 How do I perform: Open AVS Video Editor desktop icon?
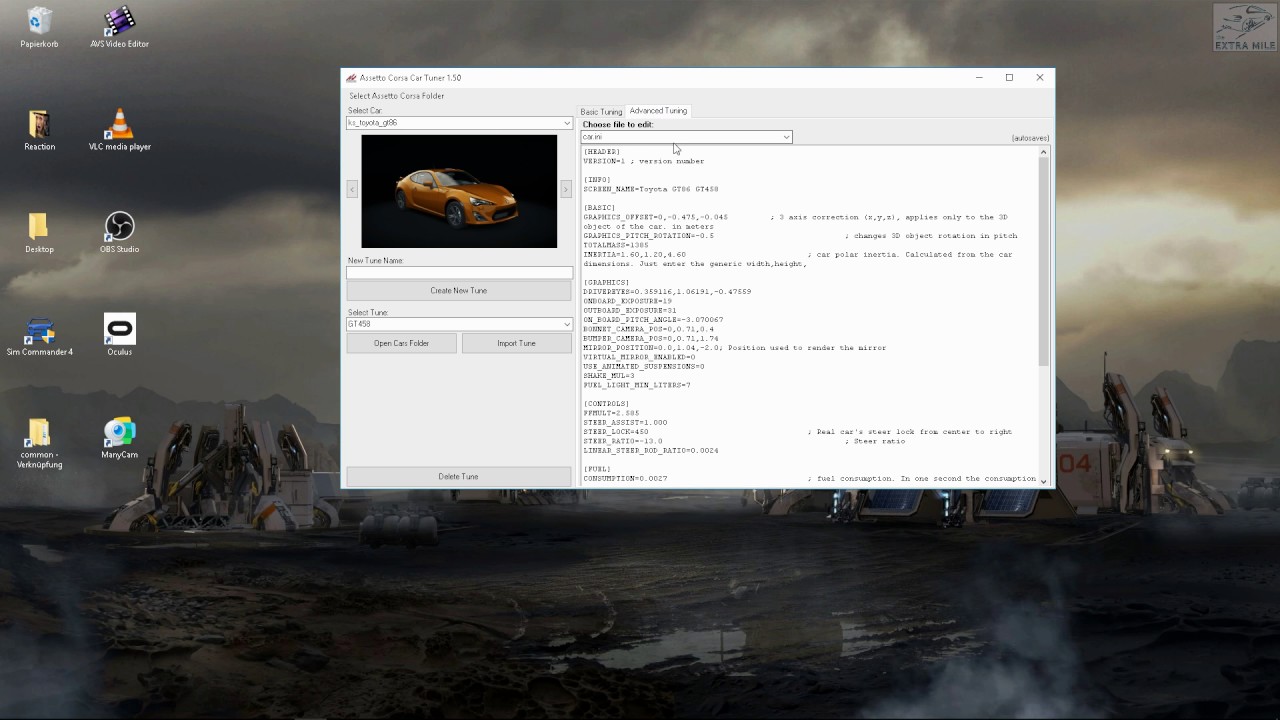(x=119, y=27)
